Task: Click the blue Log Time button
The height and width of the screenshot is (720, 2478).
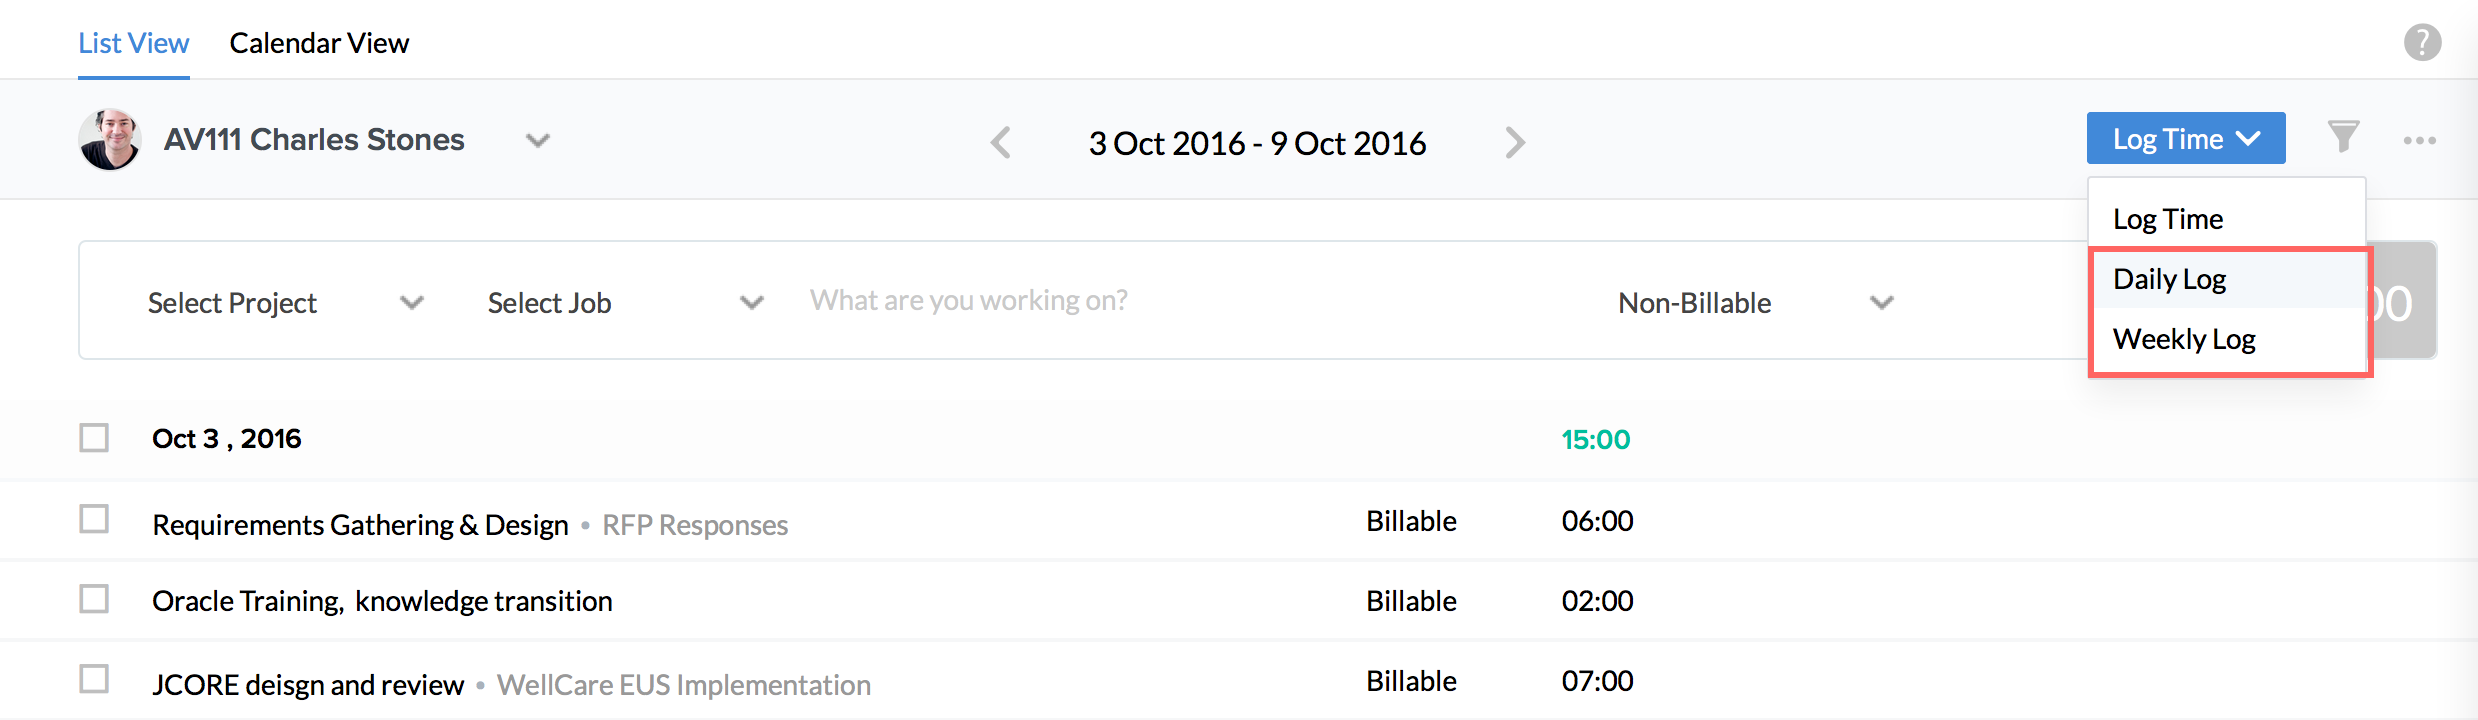Action: point(2185,138)
